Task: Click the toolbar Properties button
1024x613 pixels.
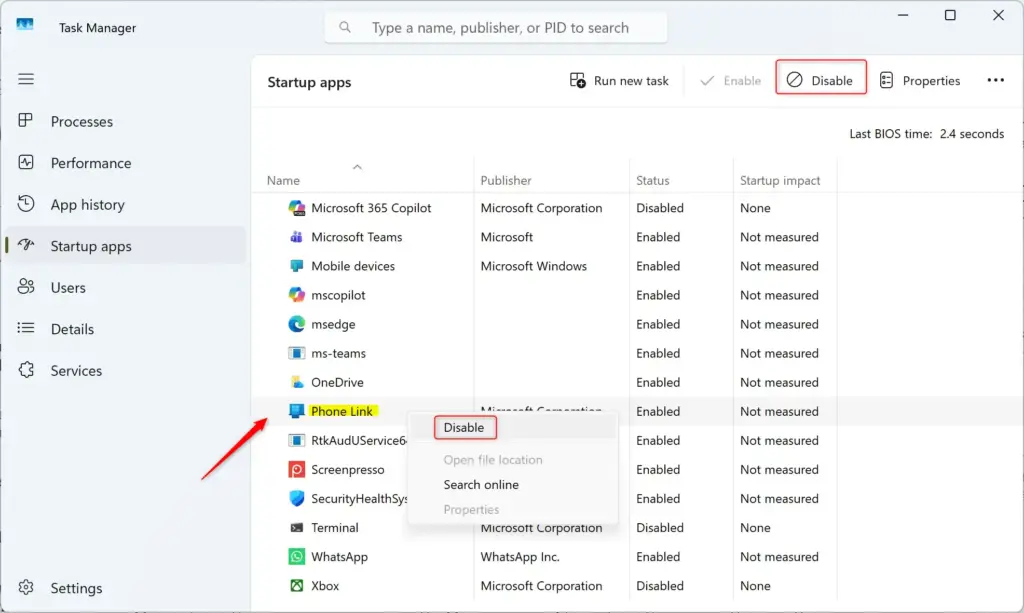Action: point(920,80)
